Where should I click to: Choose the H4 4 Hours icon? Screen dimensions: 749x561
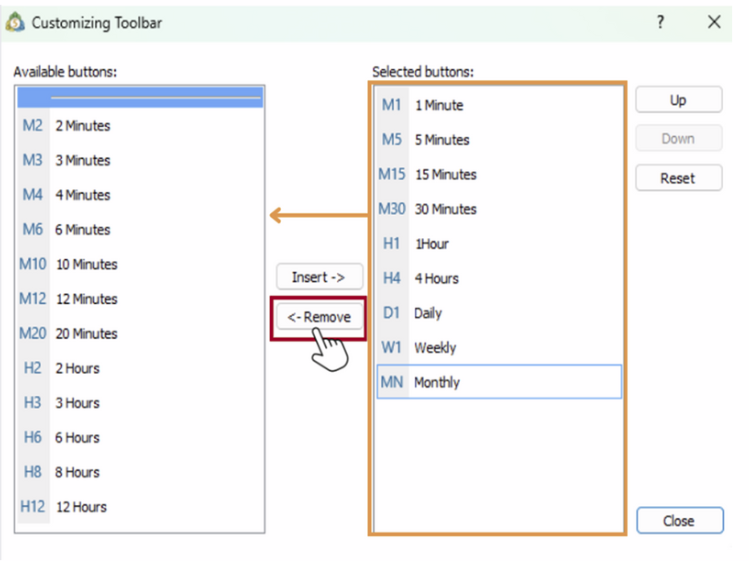tap(392, 278)
